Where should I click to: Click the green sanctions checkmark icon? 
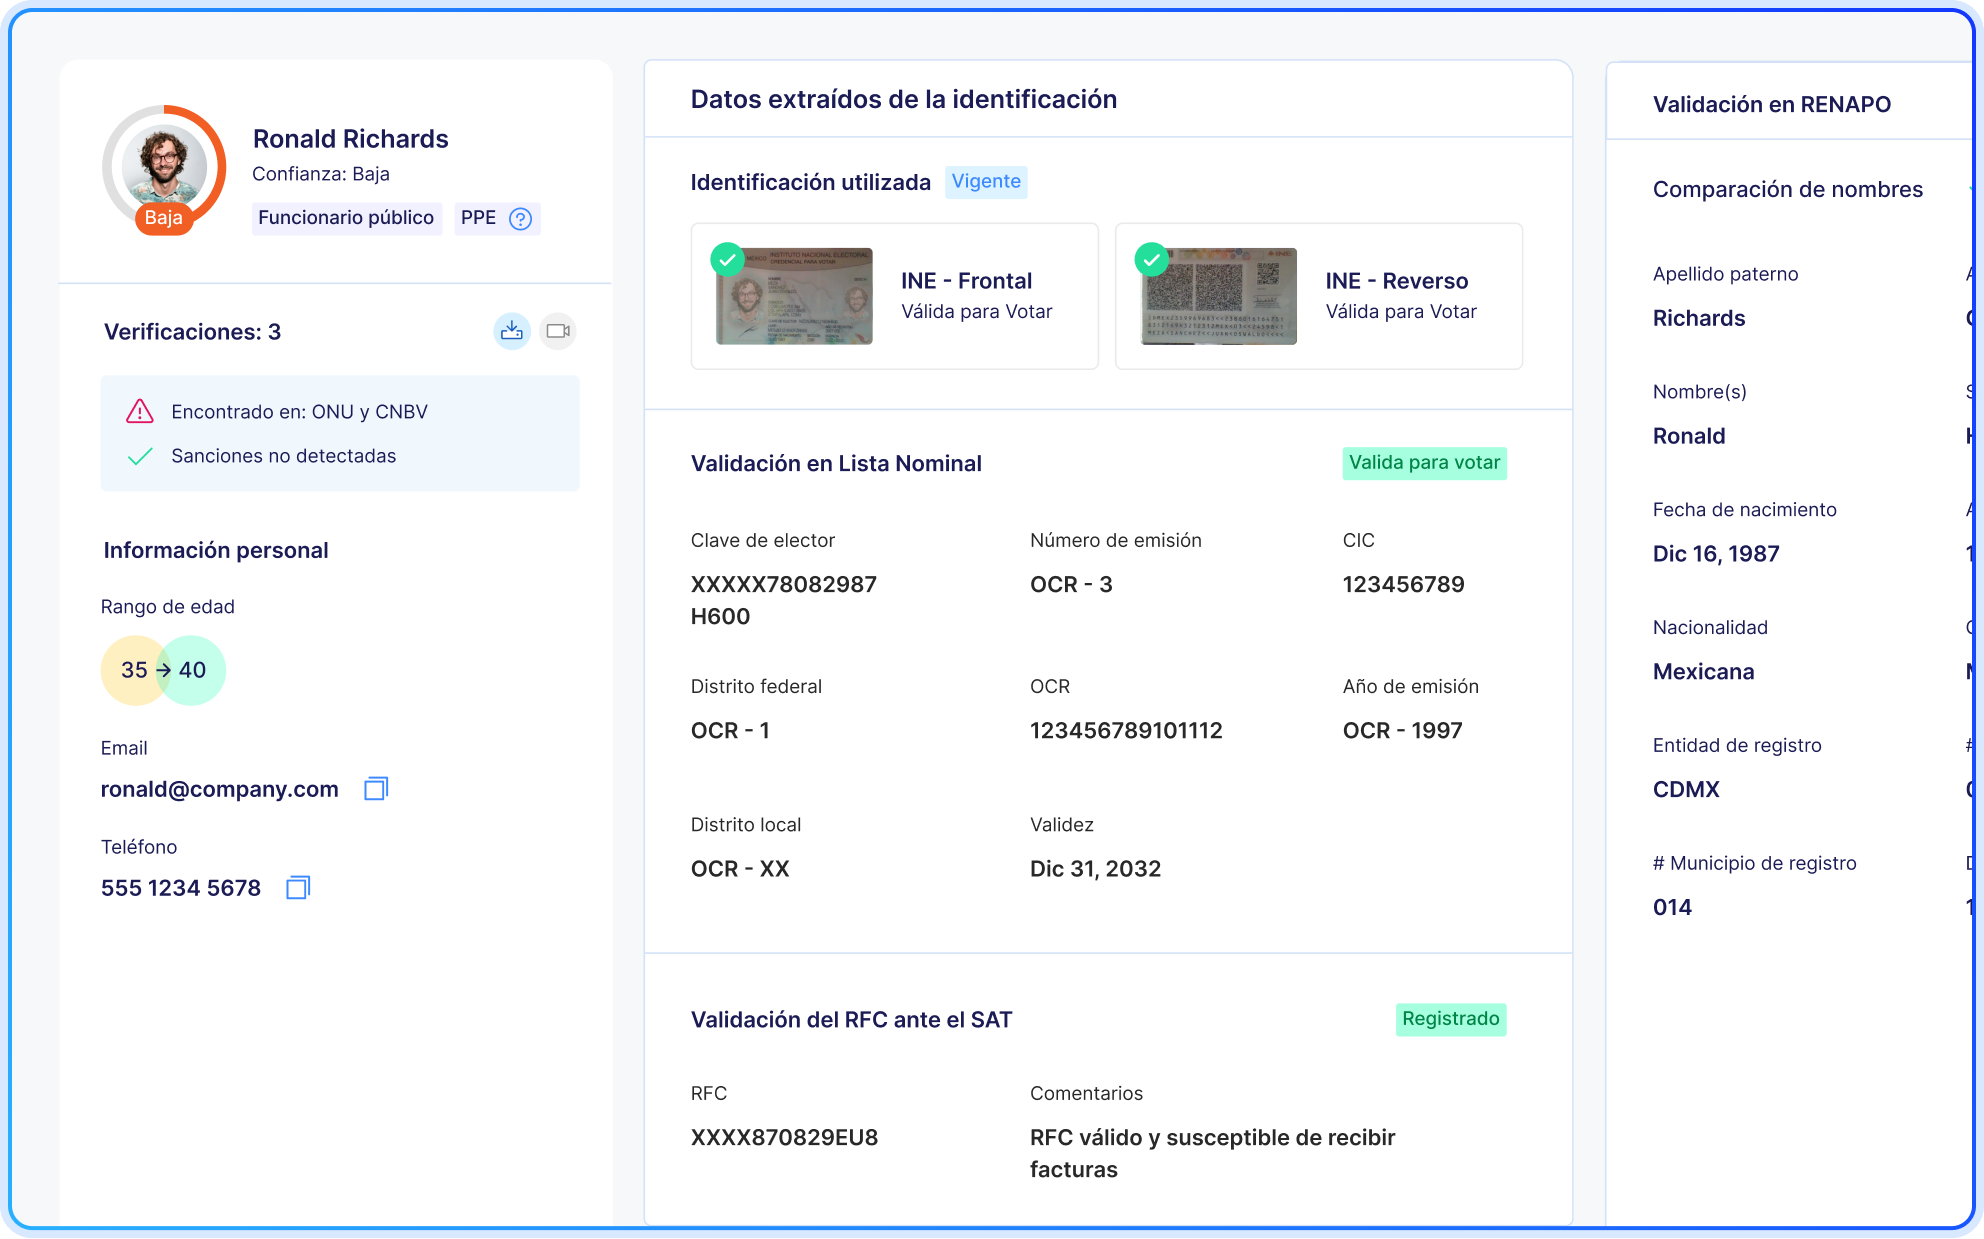[140, 456]
